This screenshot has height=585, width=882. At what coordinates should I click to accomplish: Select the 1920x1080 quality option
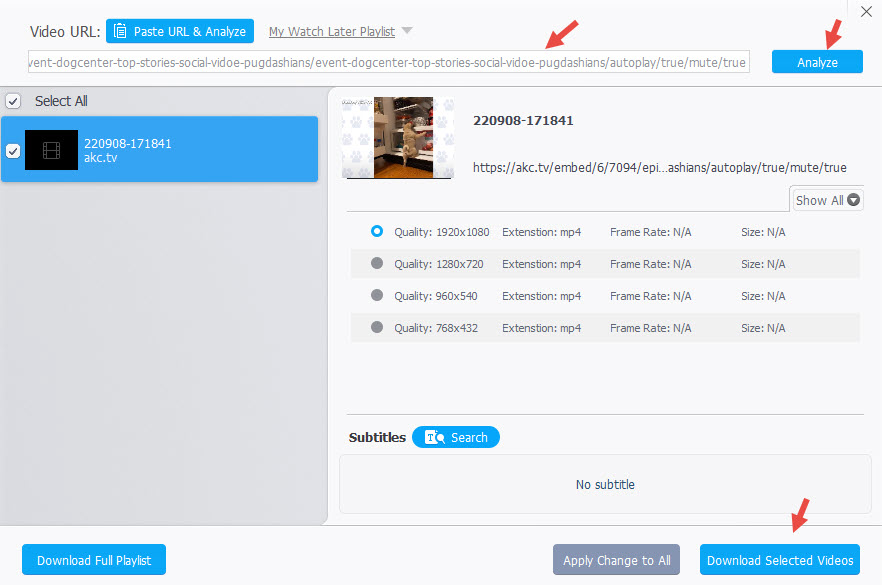point(377,231)
